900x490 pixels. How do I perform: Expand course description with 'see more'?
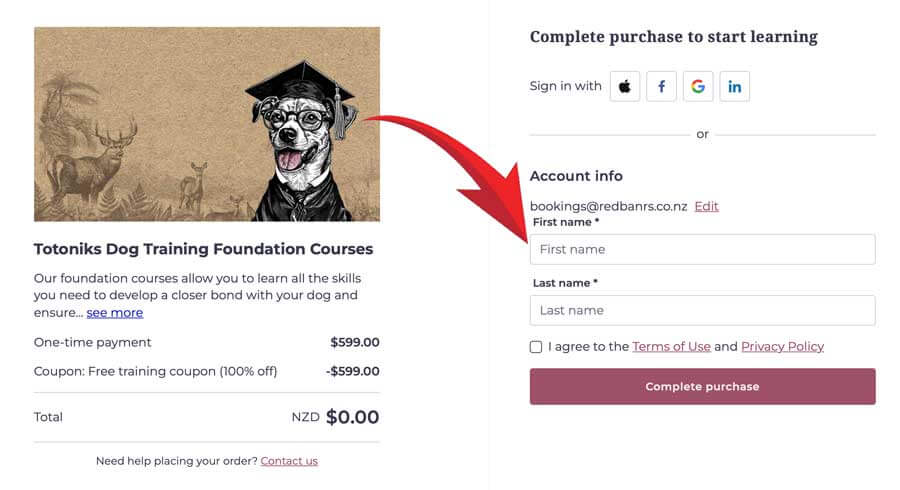click(114, 313)
